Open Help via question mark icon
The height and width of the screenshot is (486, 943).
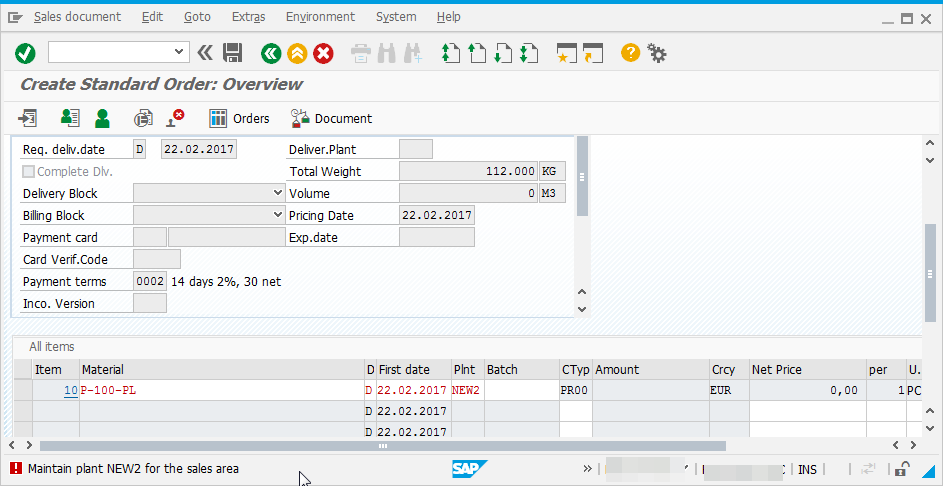tap(630, 53)
